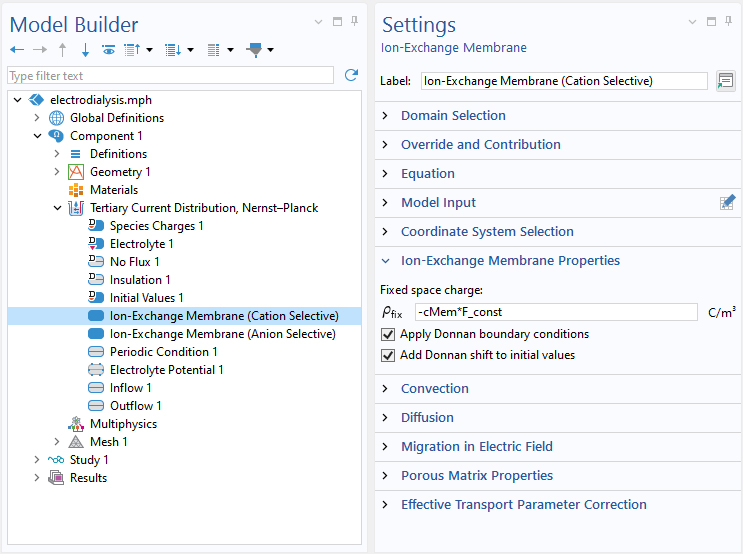Click the eye show icon in toolbar
The width and height of the screenshot is (743, 554).
pyautogui.click(x=108, y=49)
